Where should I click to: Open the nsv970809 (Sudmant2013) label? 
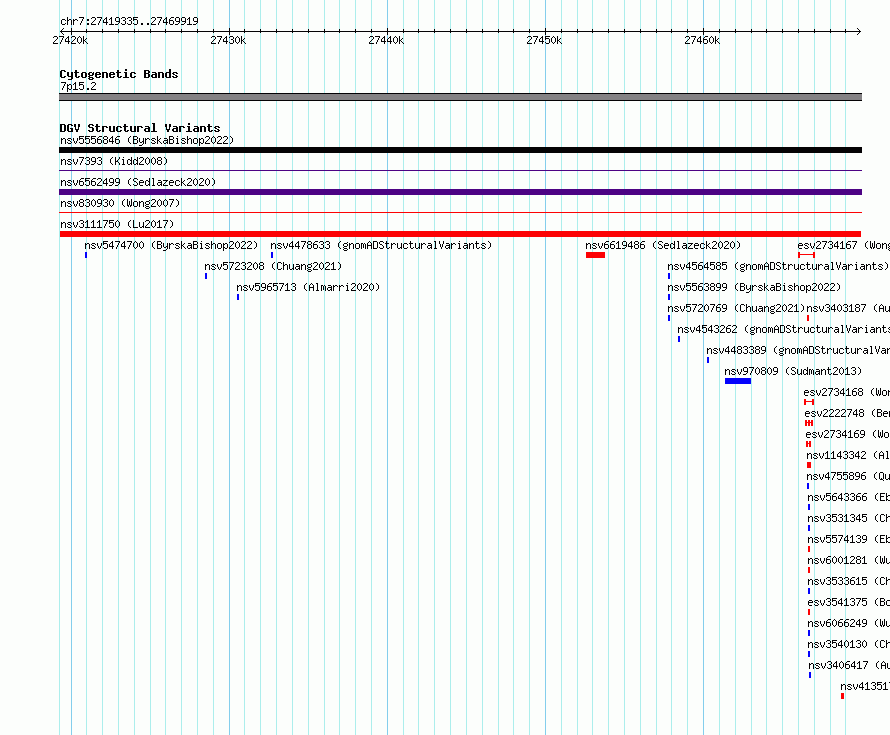coord(793,371)
